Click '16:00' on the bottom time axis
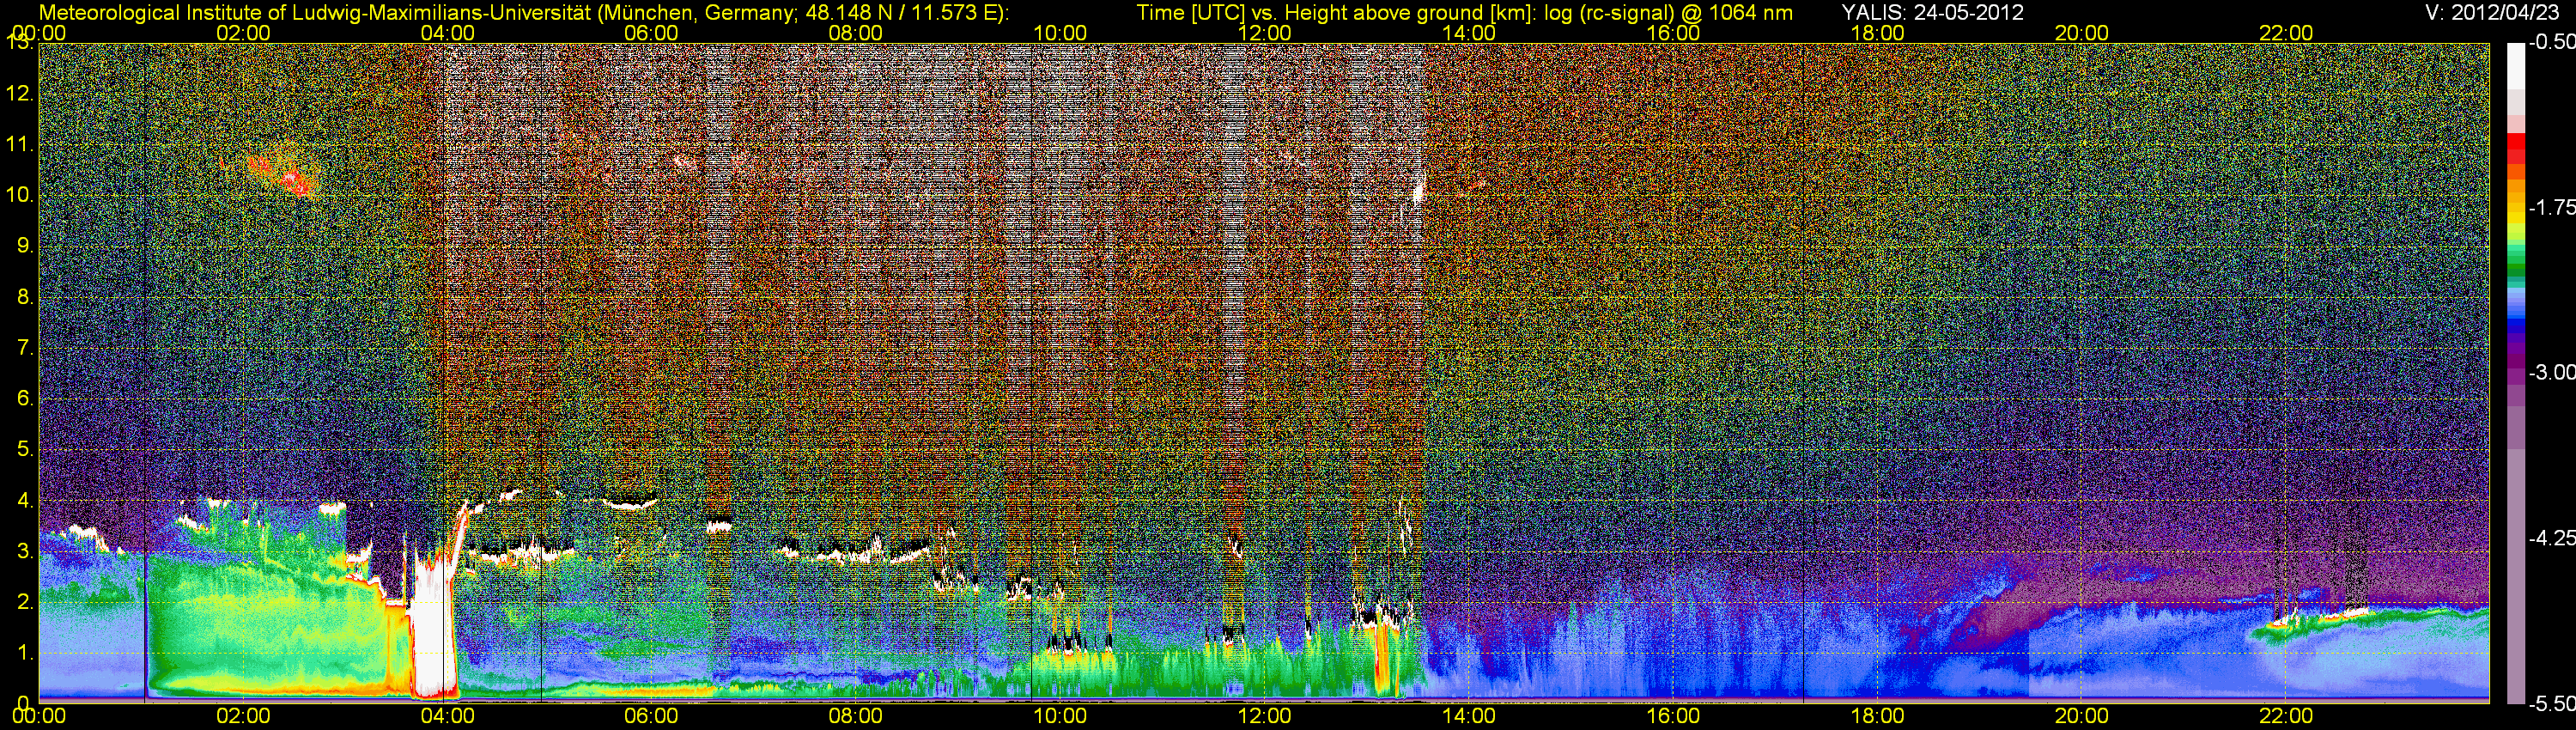Screen dimensions: 2576x730 pyautogui.click(x=1673, y=717)
